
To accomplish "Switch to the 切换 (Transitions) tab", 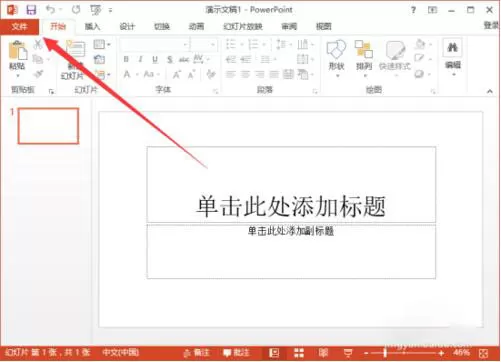I will point(162,27).
